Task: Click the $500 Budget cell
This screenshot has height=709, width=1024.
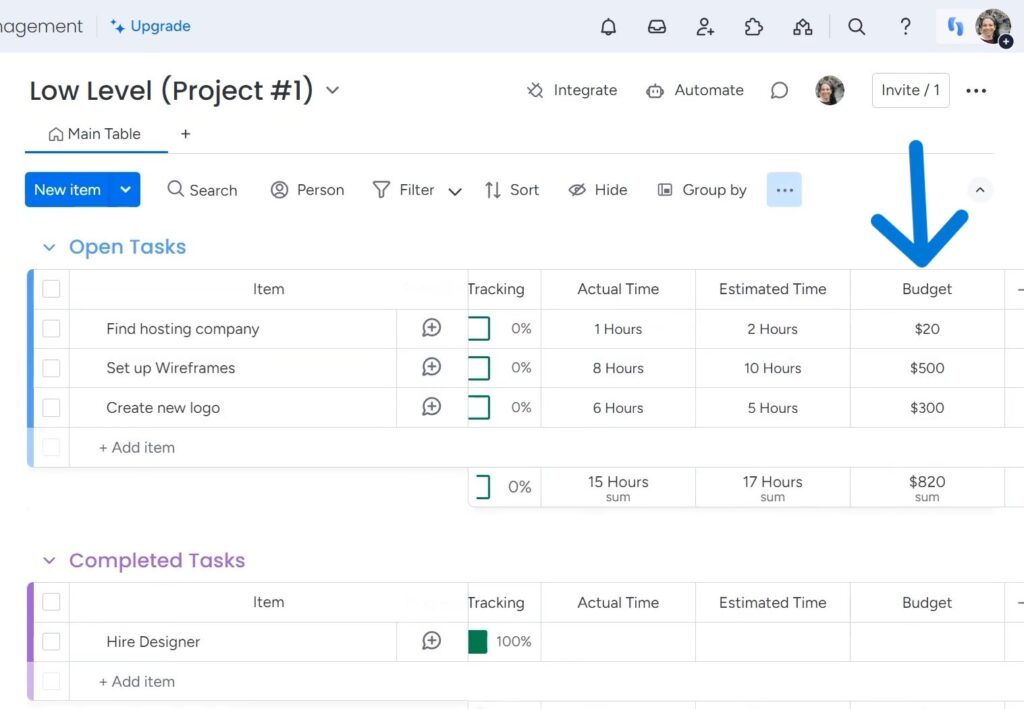Action: pos(927,368)
